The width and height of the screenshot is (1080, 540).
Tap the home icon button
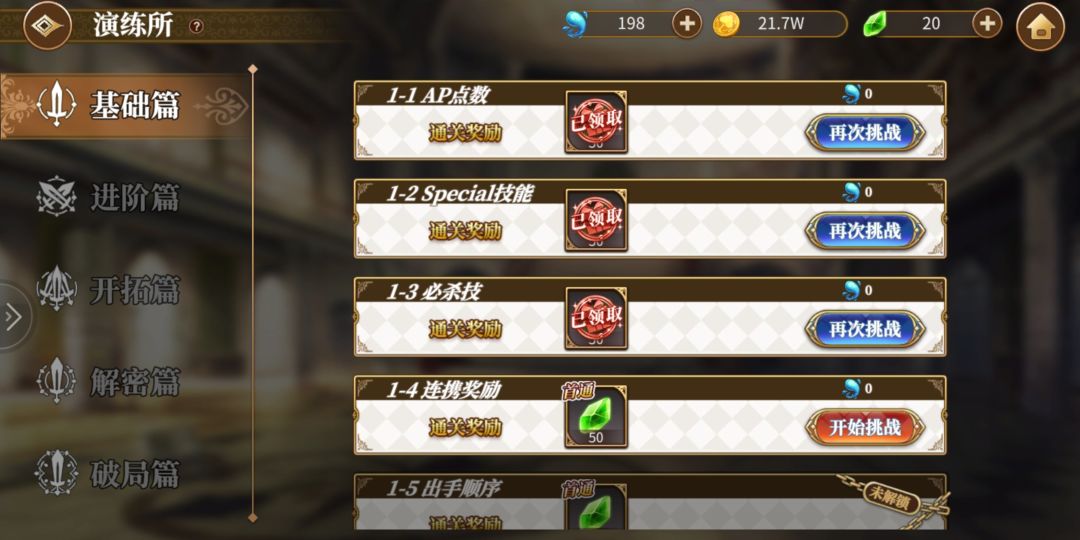pyautogui.click(x=1040, y=27)
